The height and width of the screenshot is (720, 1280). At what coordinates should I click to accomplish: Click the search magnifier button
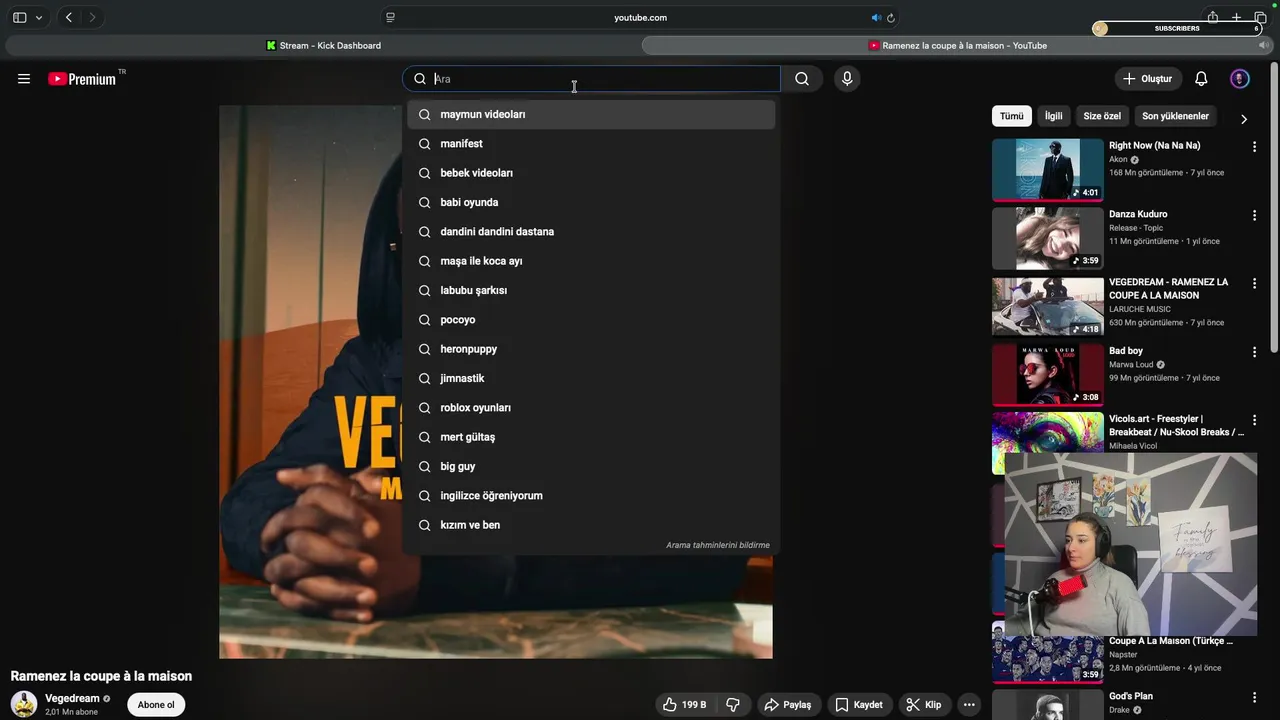tap(802, 79)
